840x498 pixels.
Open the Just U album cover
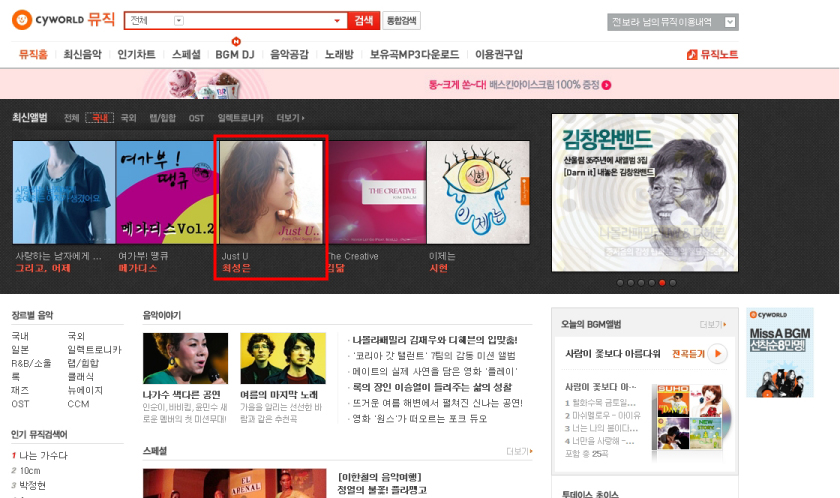coord(272,192)
